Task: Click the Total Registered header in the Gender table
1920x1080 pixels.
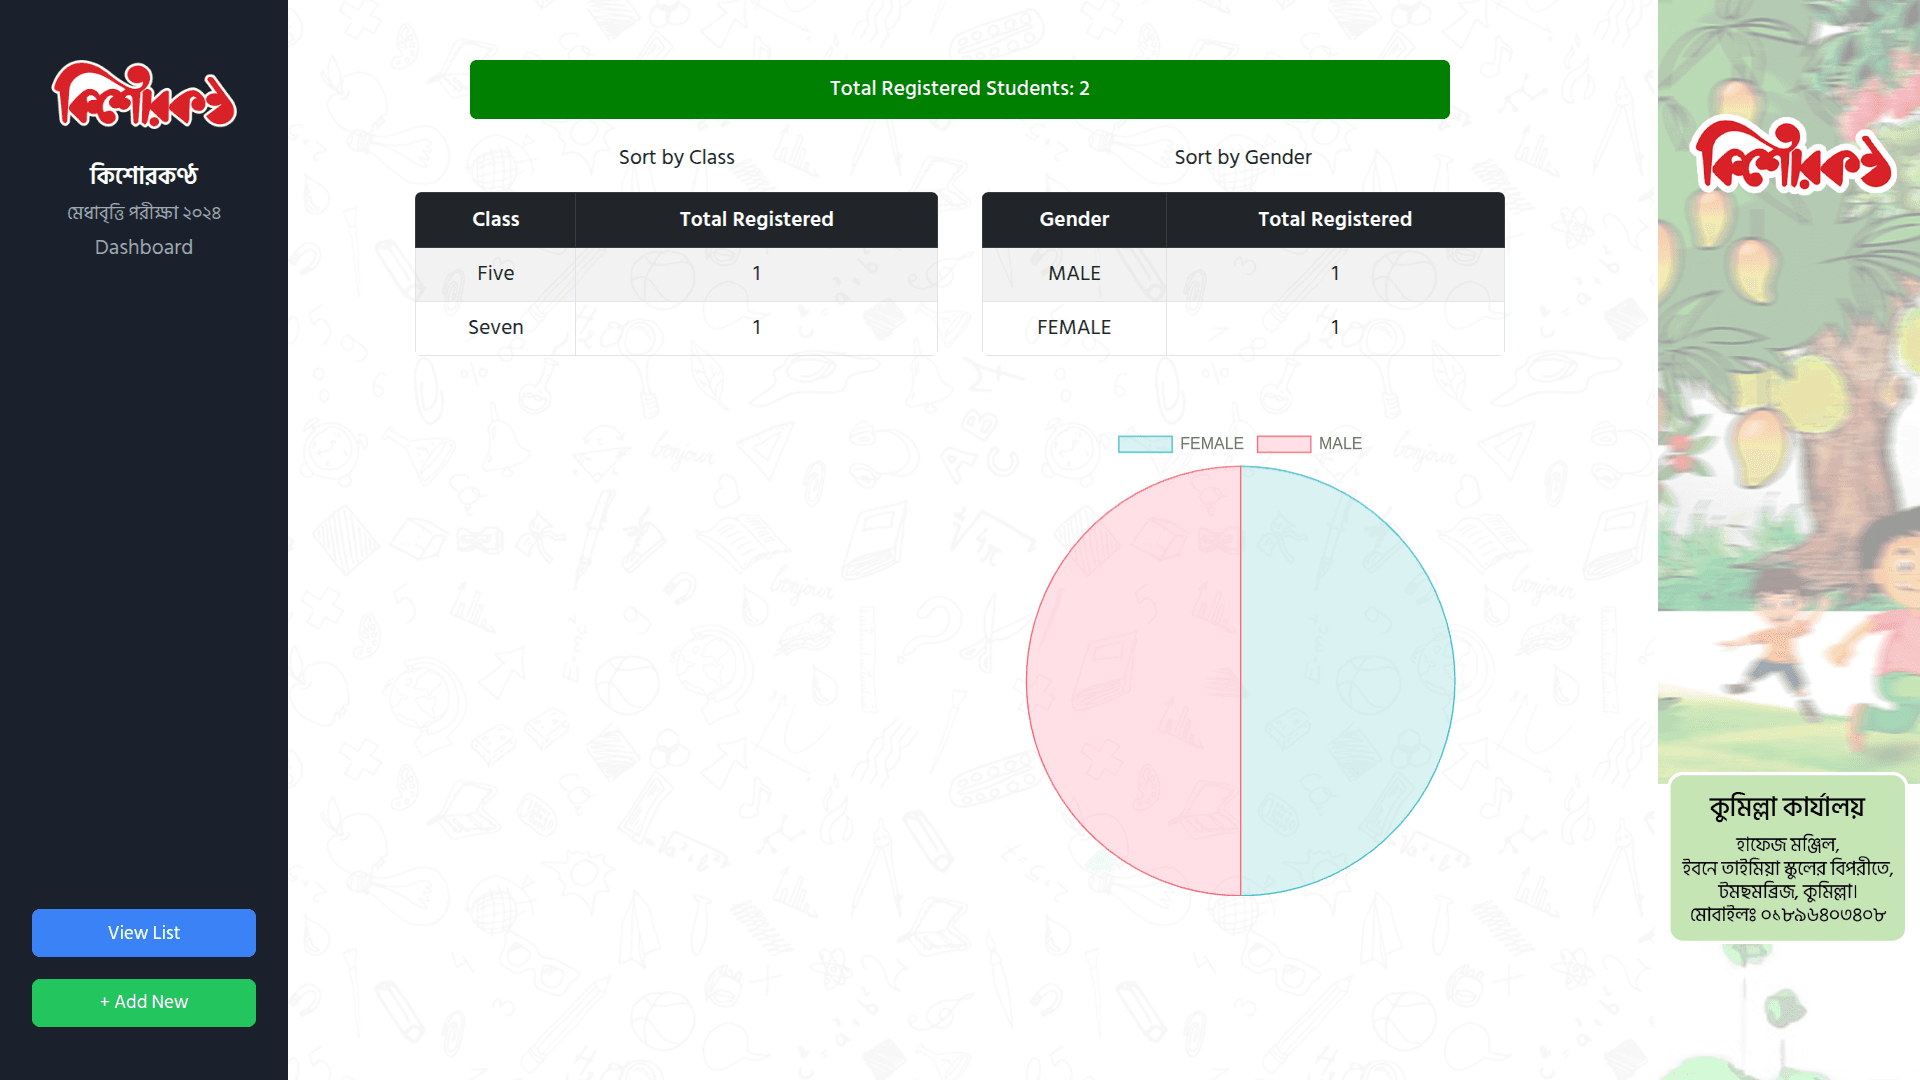Action: click(x=1335, y=220)
